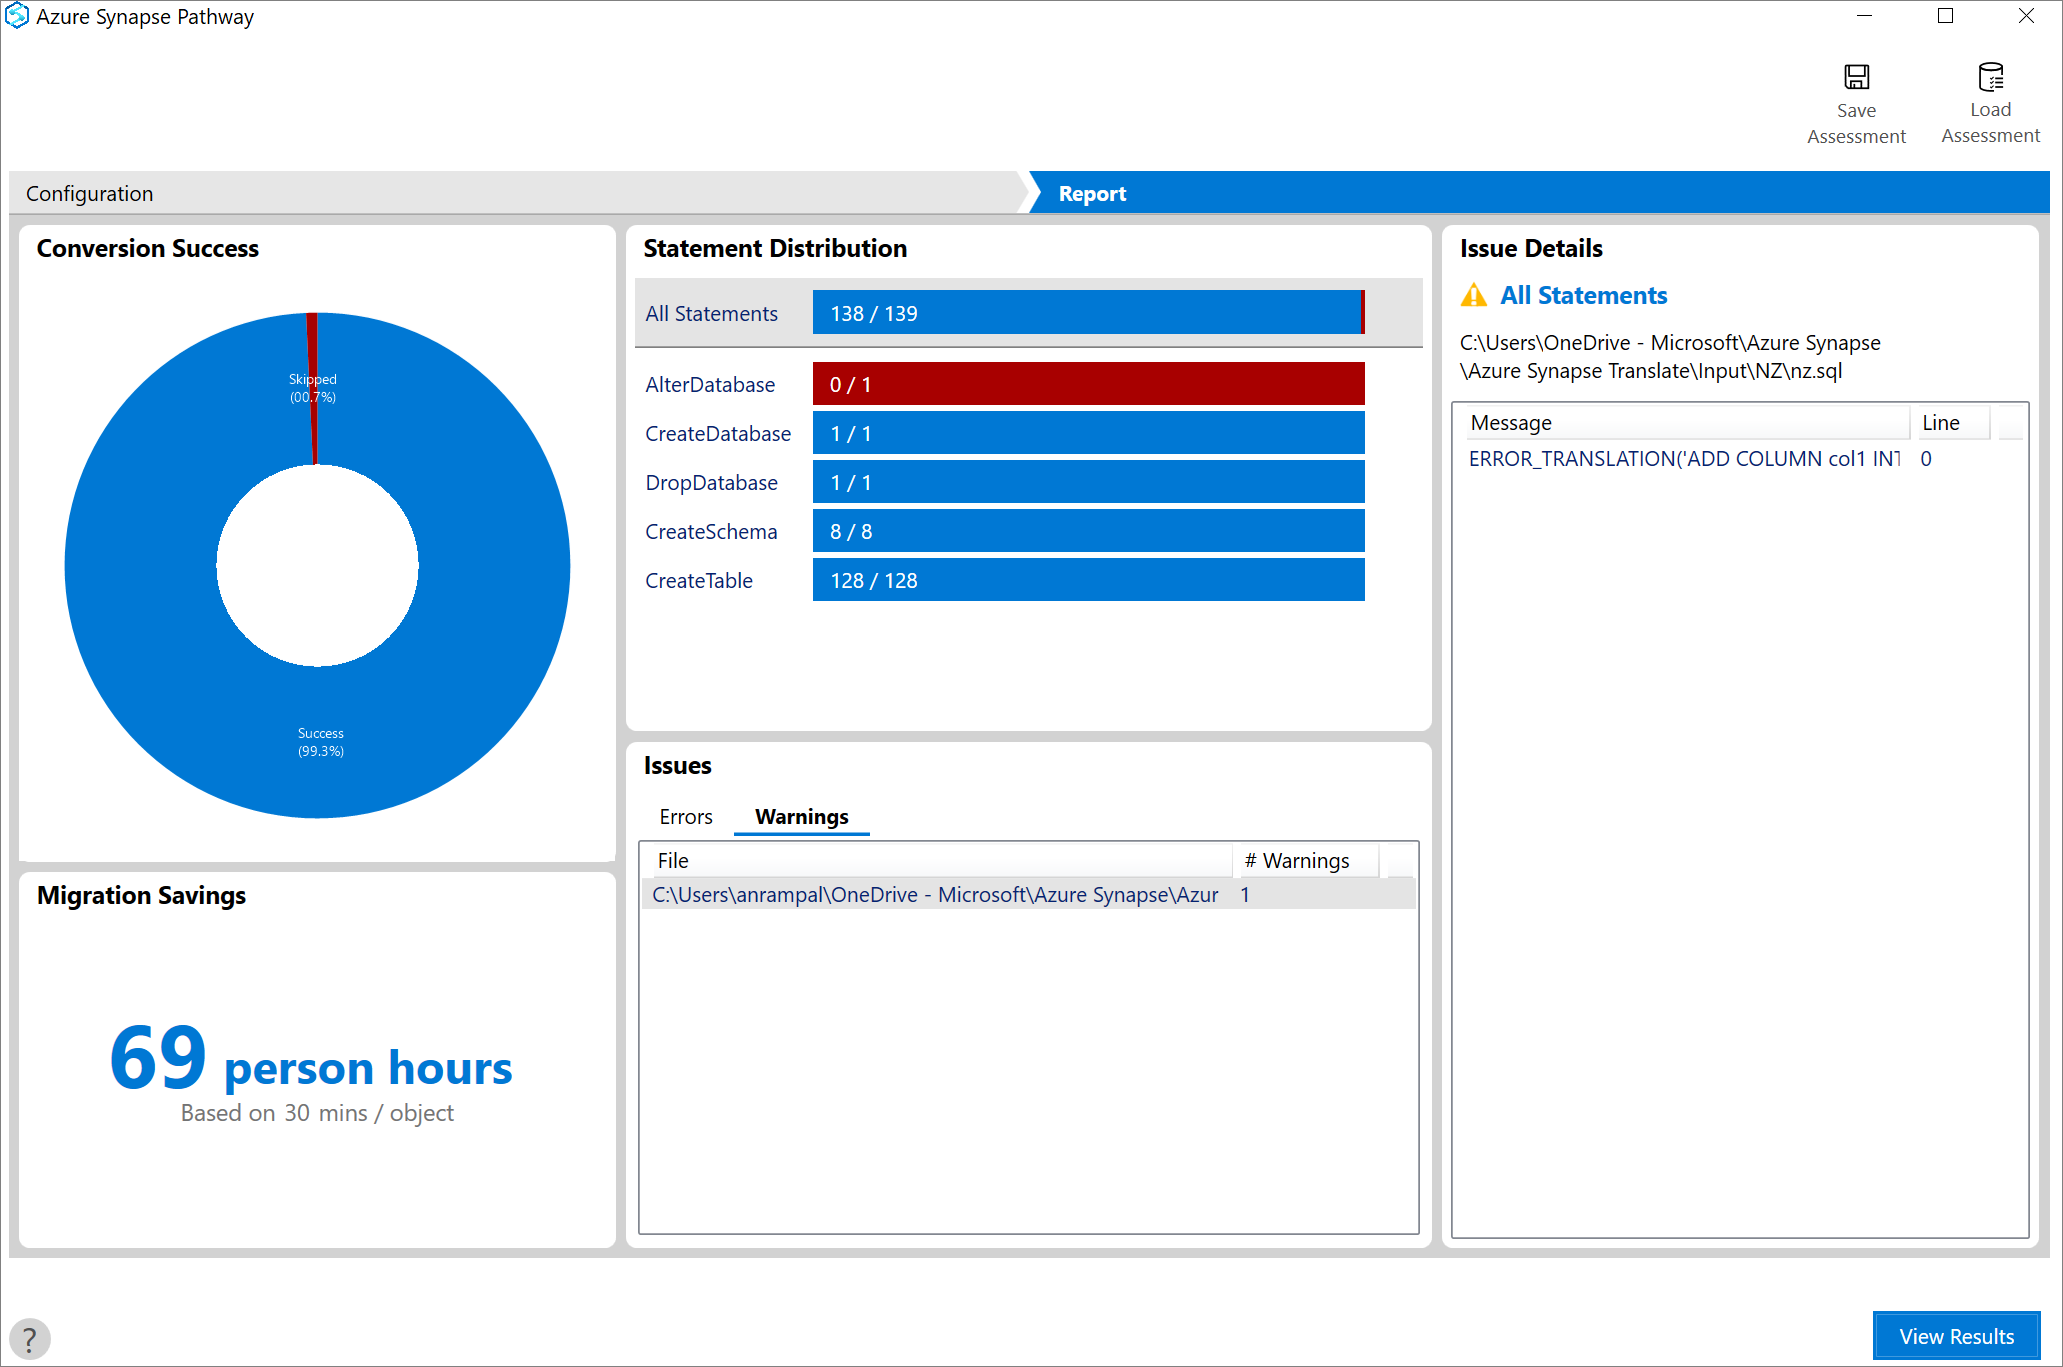Click the CreateTable statement row icon
This screenshot has height=1367, width=2063.
pos(700,580)
